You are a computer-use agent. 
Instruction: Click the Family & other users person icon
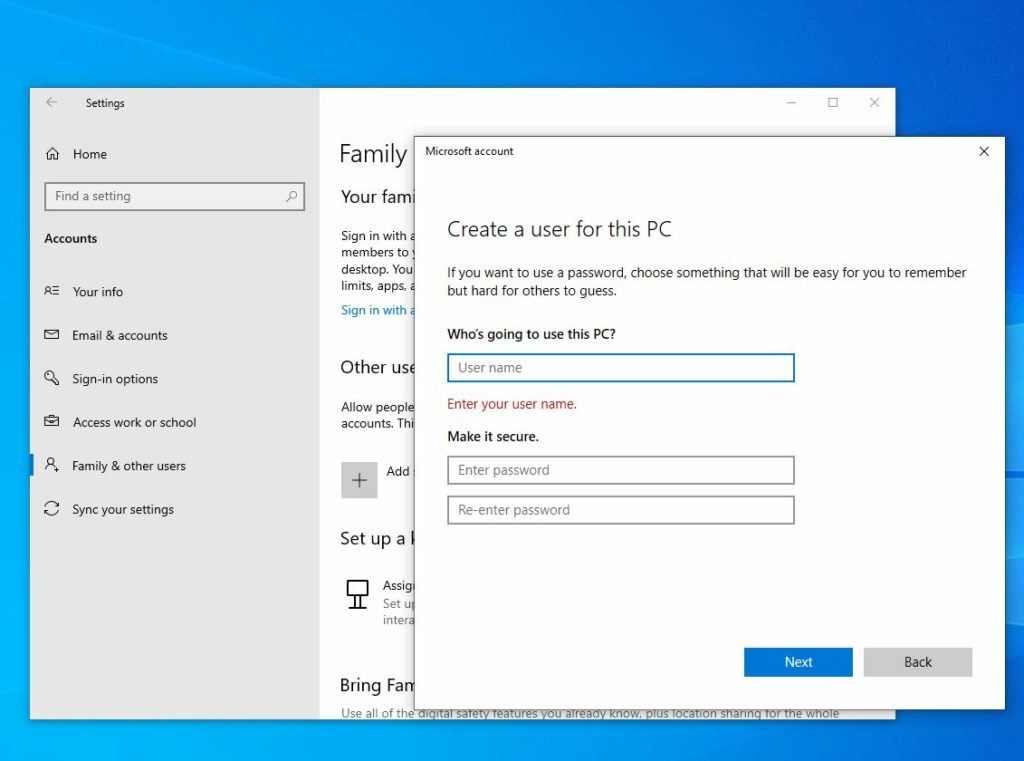coord(52,464)
